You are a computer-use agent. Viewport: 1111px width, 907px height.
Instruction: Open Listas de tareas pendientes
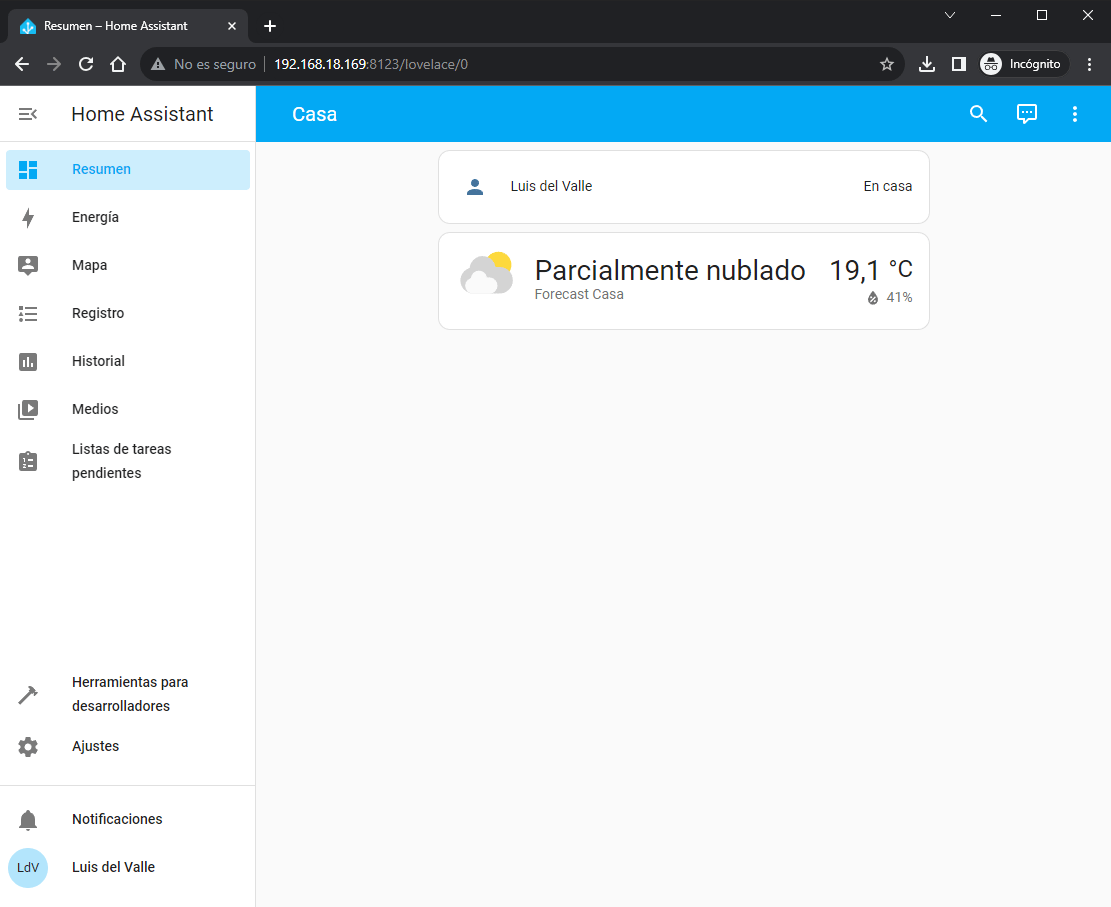[x=121, y=461]
